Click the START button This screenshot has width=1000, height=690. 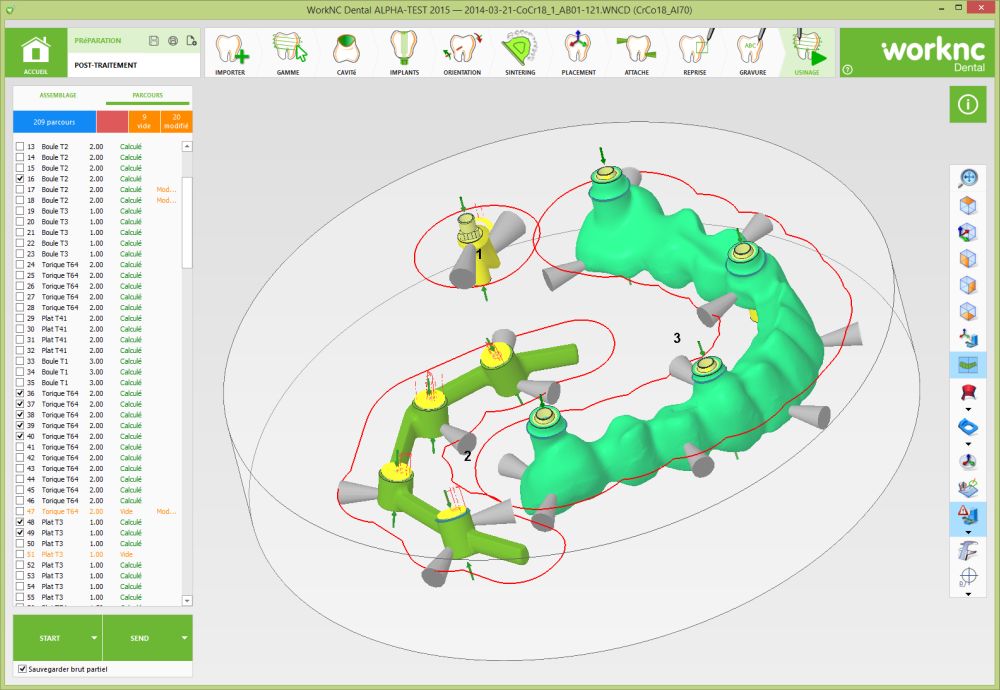pos(50,638)
